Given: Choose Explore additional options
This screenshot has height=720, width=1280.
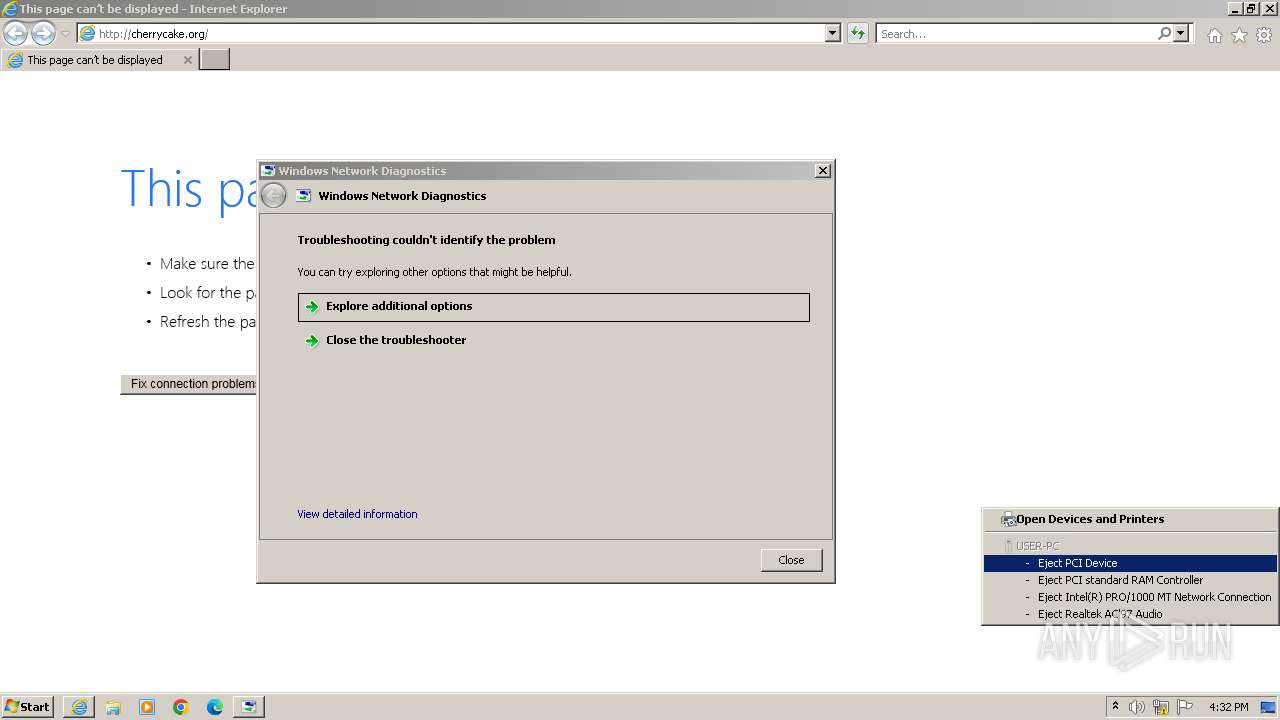Looking at the screenshot, I should coord(553,307).
